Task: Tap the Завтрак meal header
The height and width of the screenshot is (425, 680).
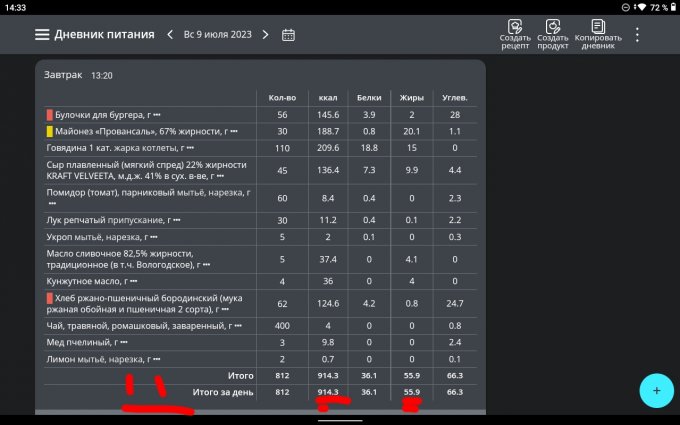Action: pyautogui.click(x=64, y=75)
